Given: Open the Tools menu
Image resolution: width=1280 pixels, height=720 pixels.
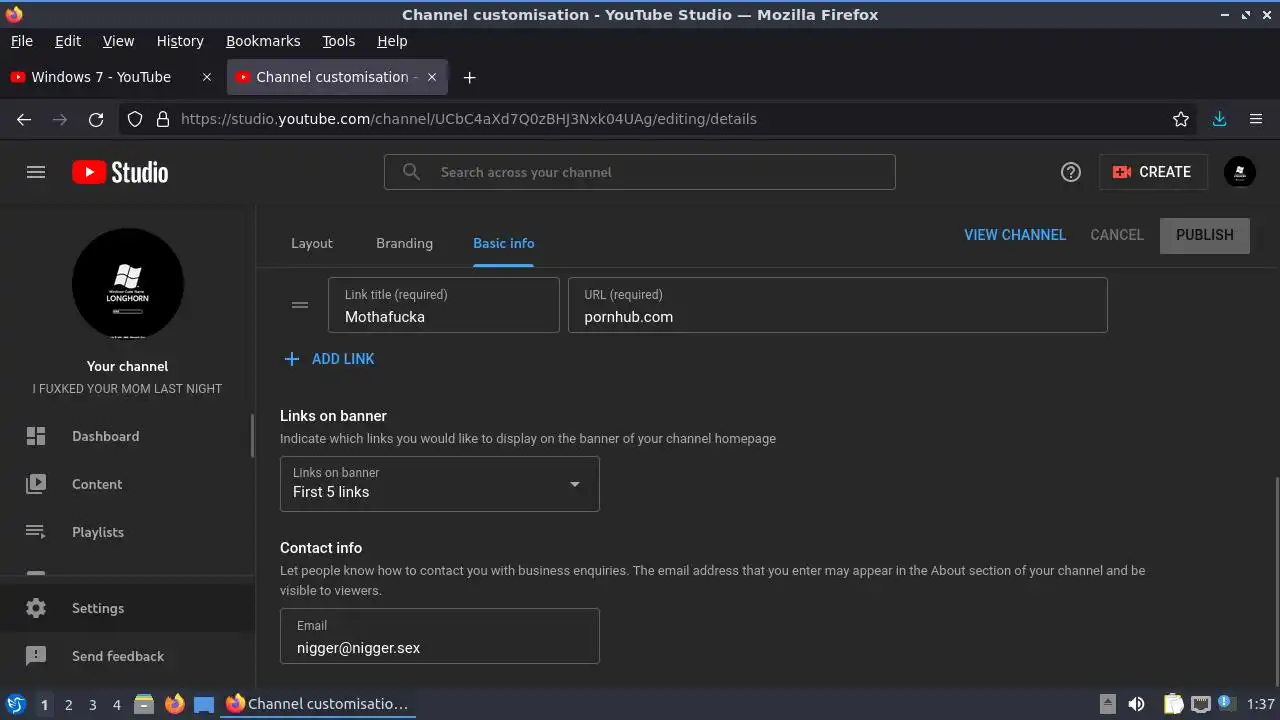Looking at the screenshot, I should 338,41.
